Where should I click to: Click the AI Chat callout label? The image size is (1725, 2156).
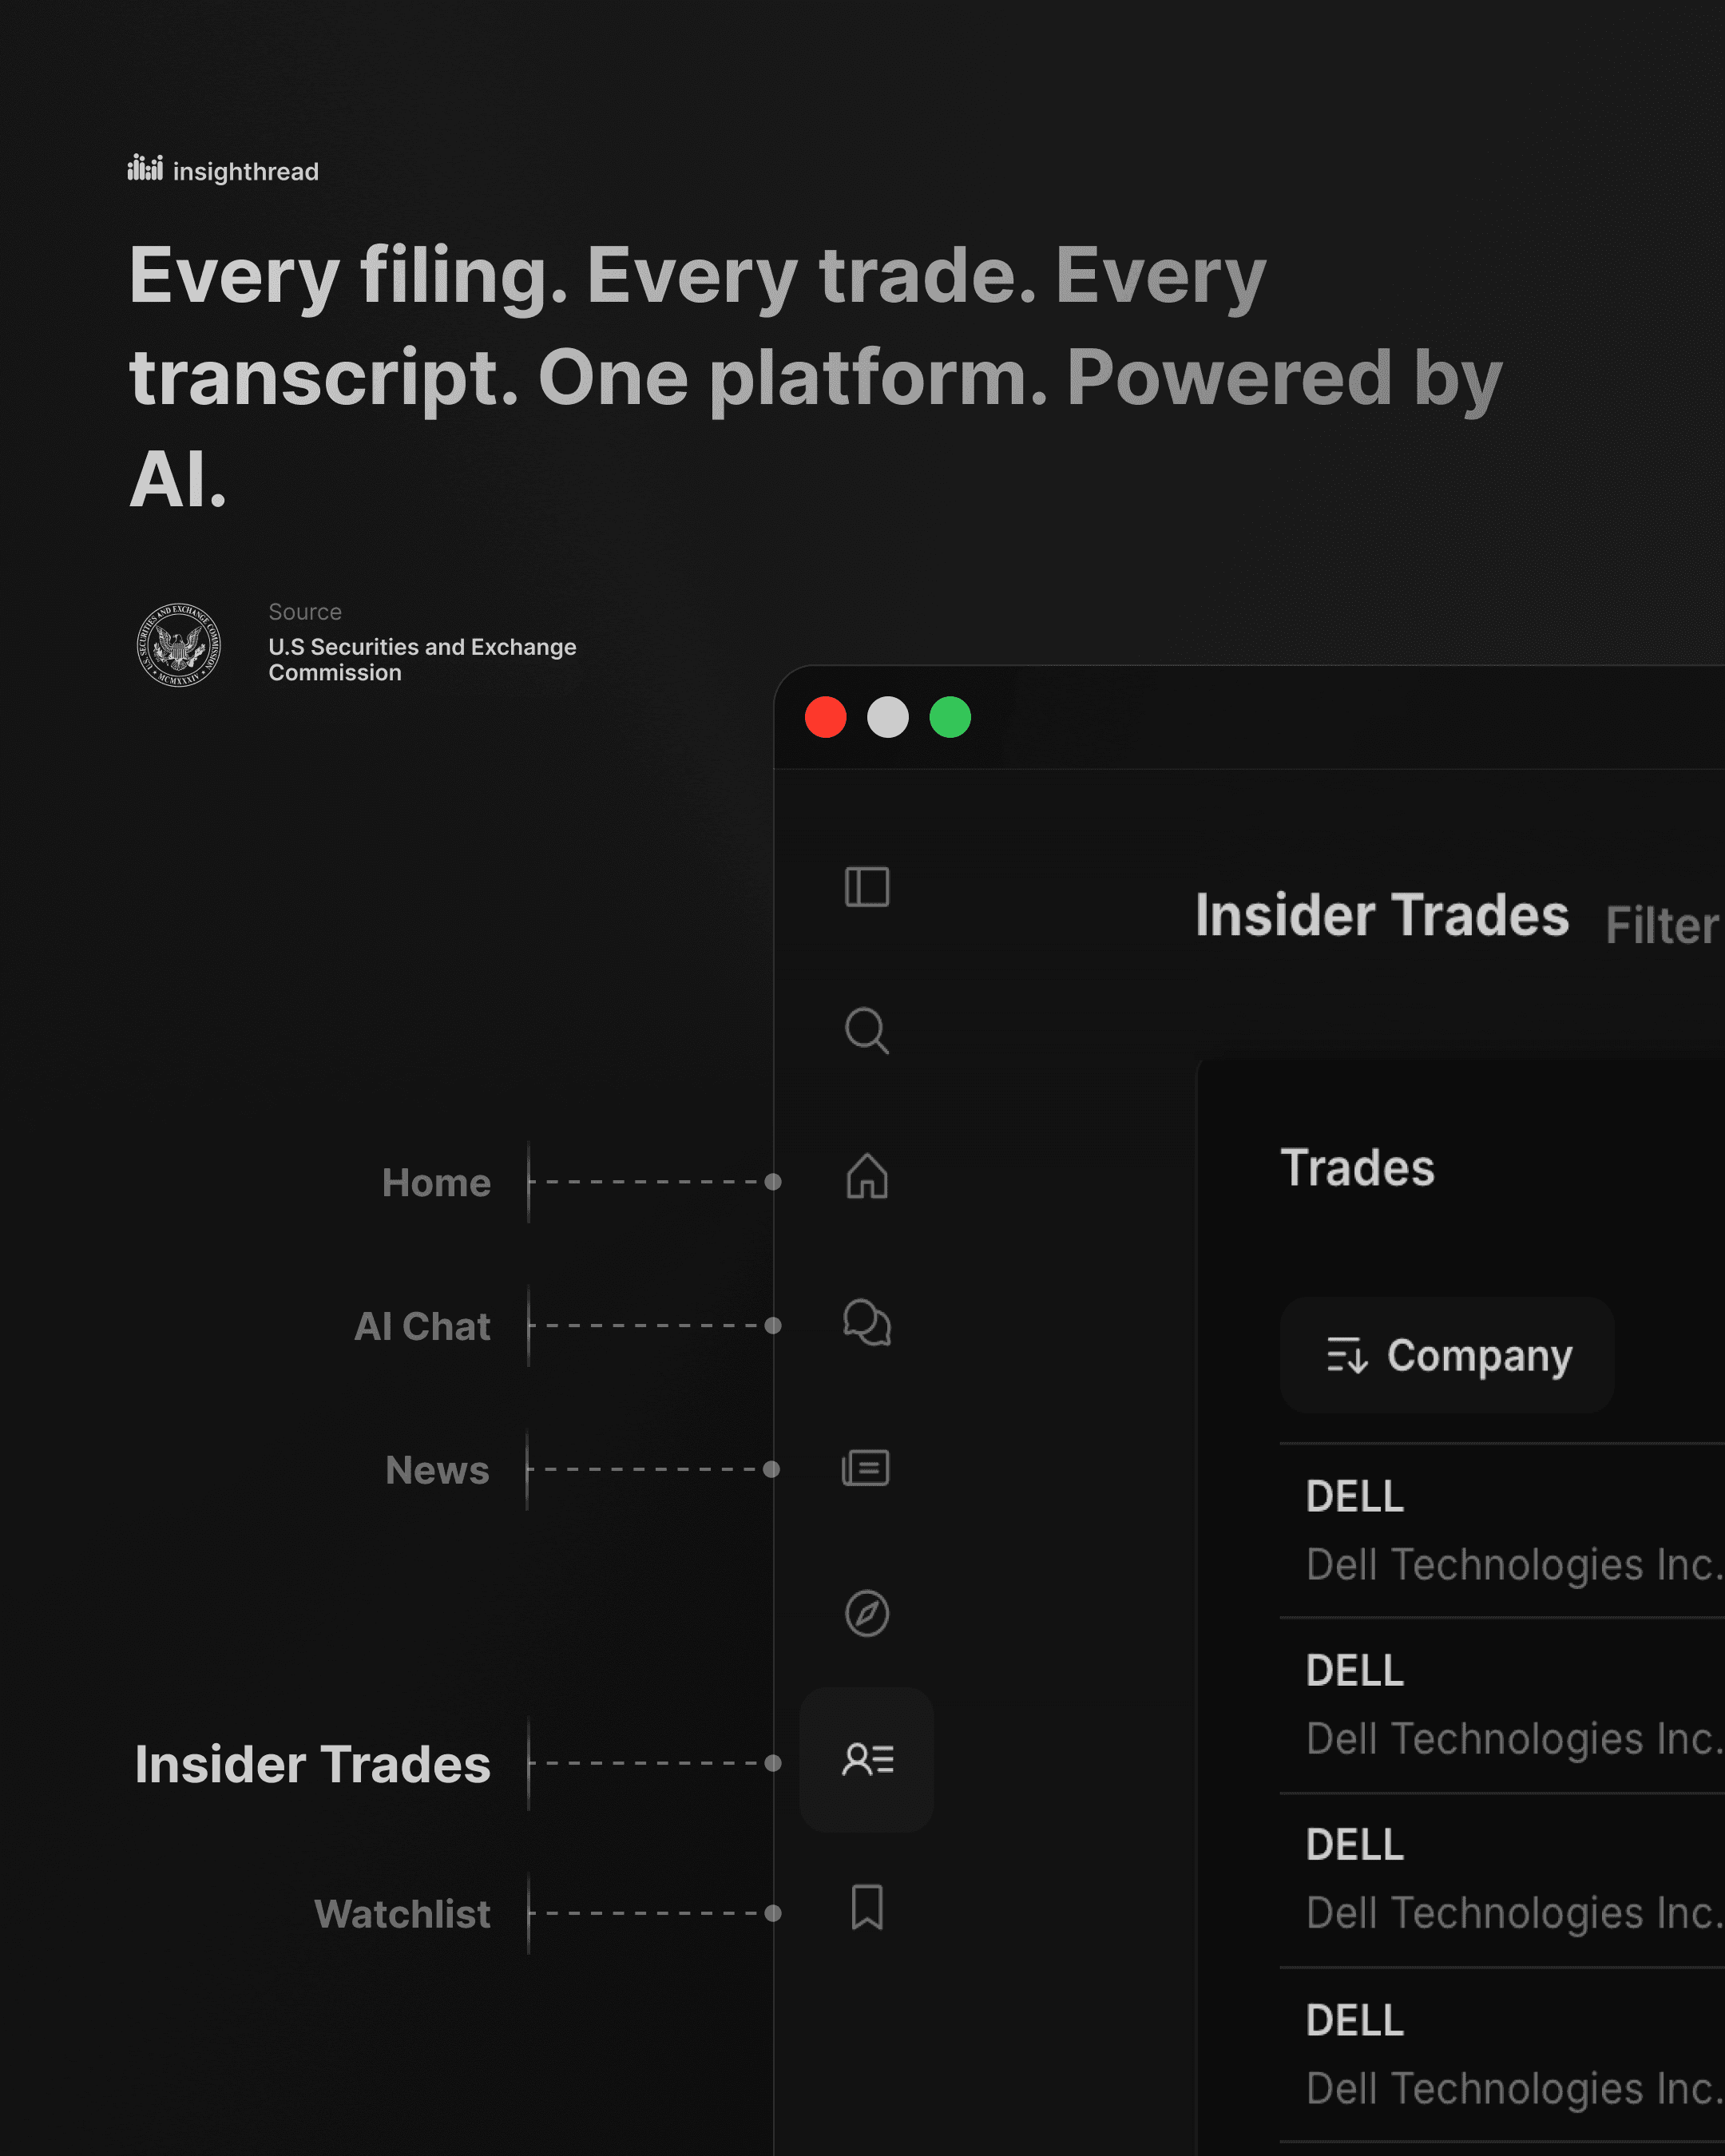422,1327
